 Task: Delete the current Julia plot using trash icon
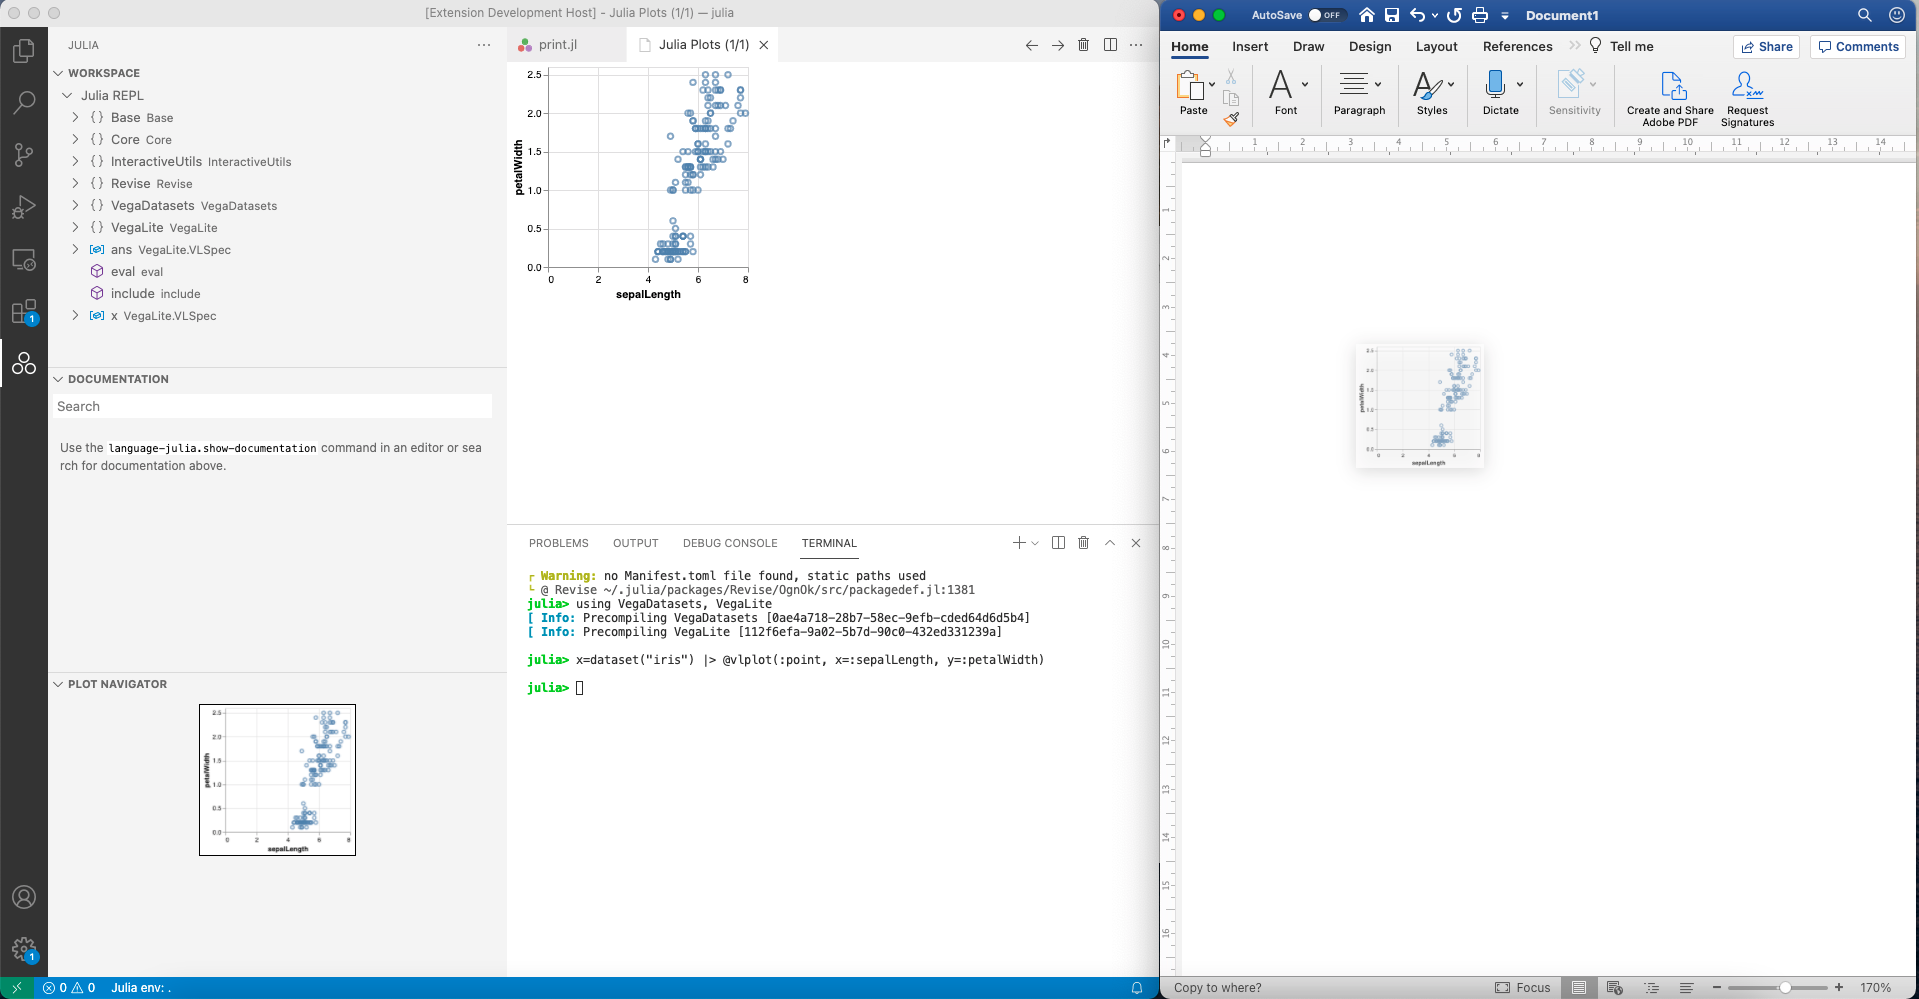pyautogui.click(x=1083, y=44)
